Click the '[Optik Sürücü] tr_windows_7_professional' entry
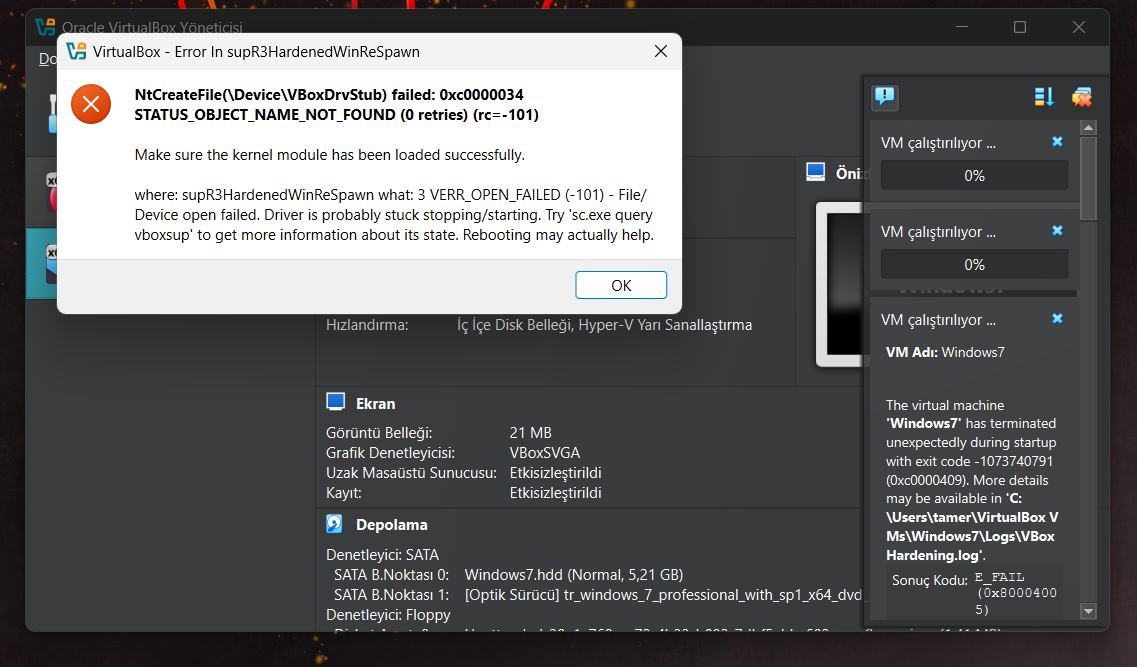 pos(663,595)
